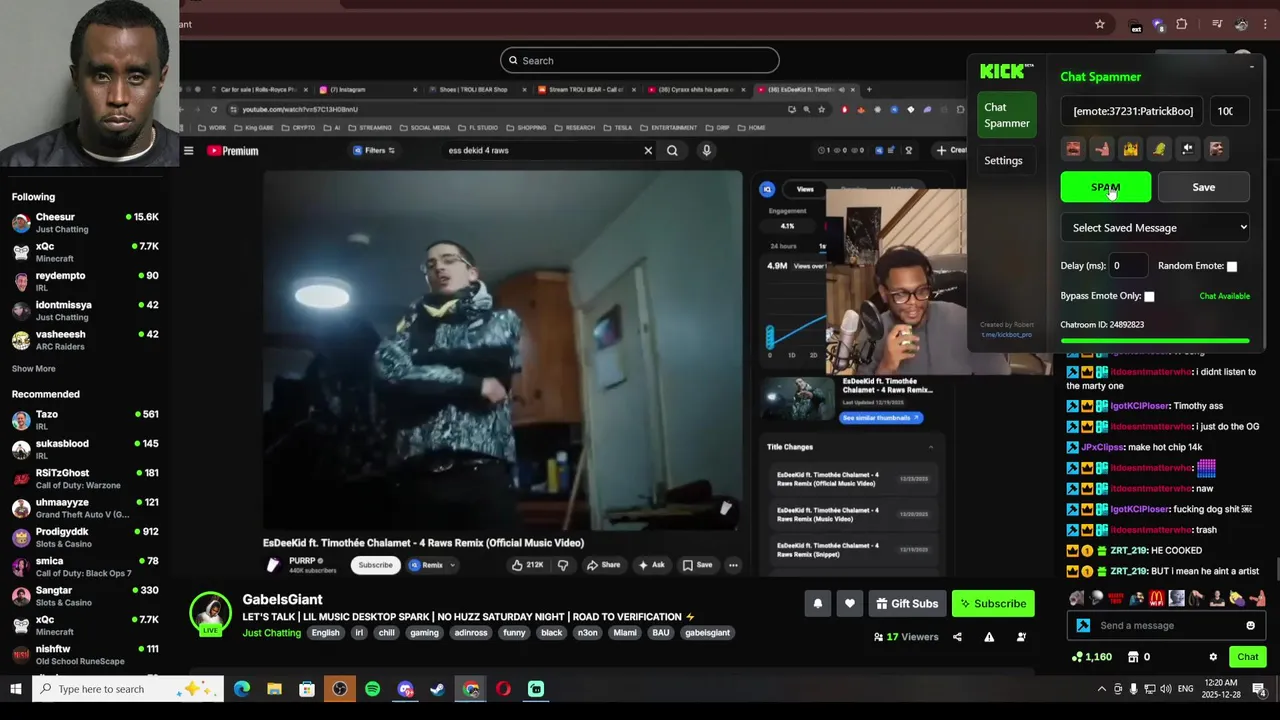This screenshot has width=1280, height=720.
Task: Click the green Subscribe button on Kick
Action: click(992, 604)
